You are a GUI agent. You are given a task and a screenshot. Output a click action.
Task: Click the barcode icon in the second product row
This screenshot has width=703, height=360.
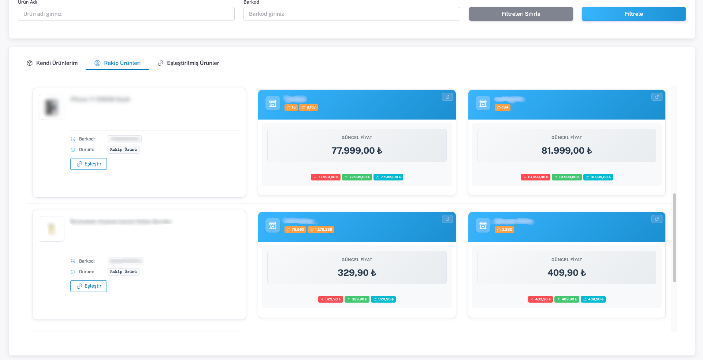tap(73, 261)
